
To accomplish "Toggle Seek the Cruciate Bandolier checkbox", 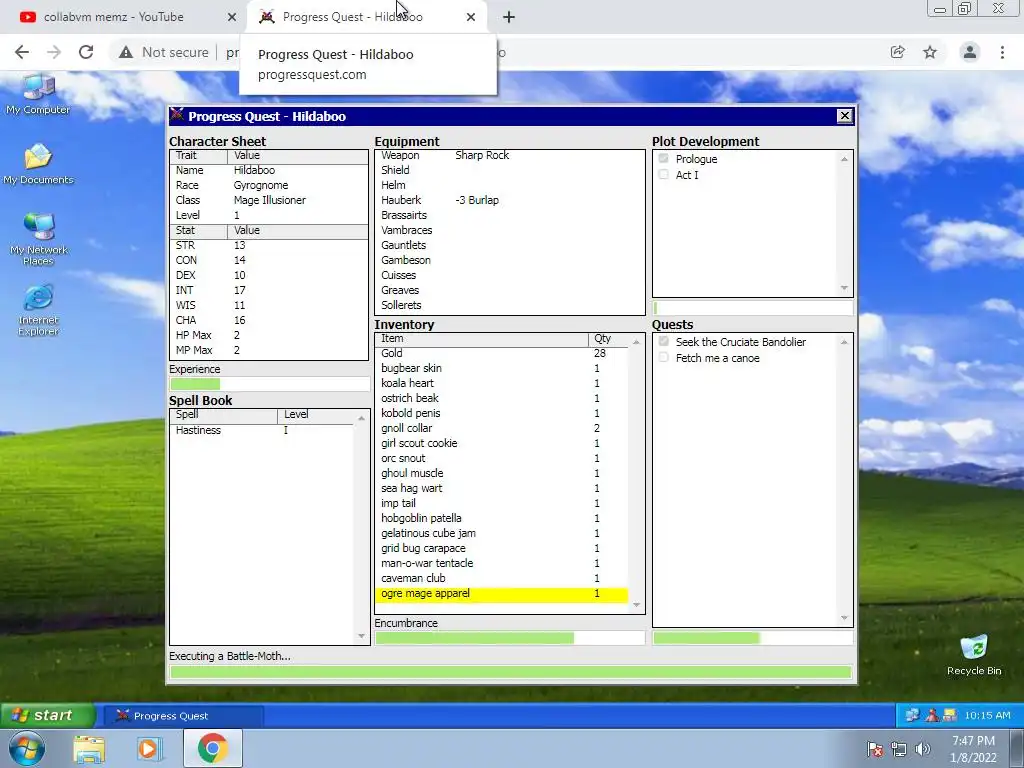I will point(664,342).
